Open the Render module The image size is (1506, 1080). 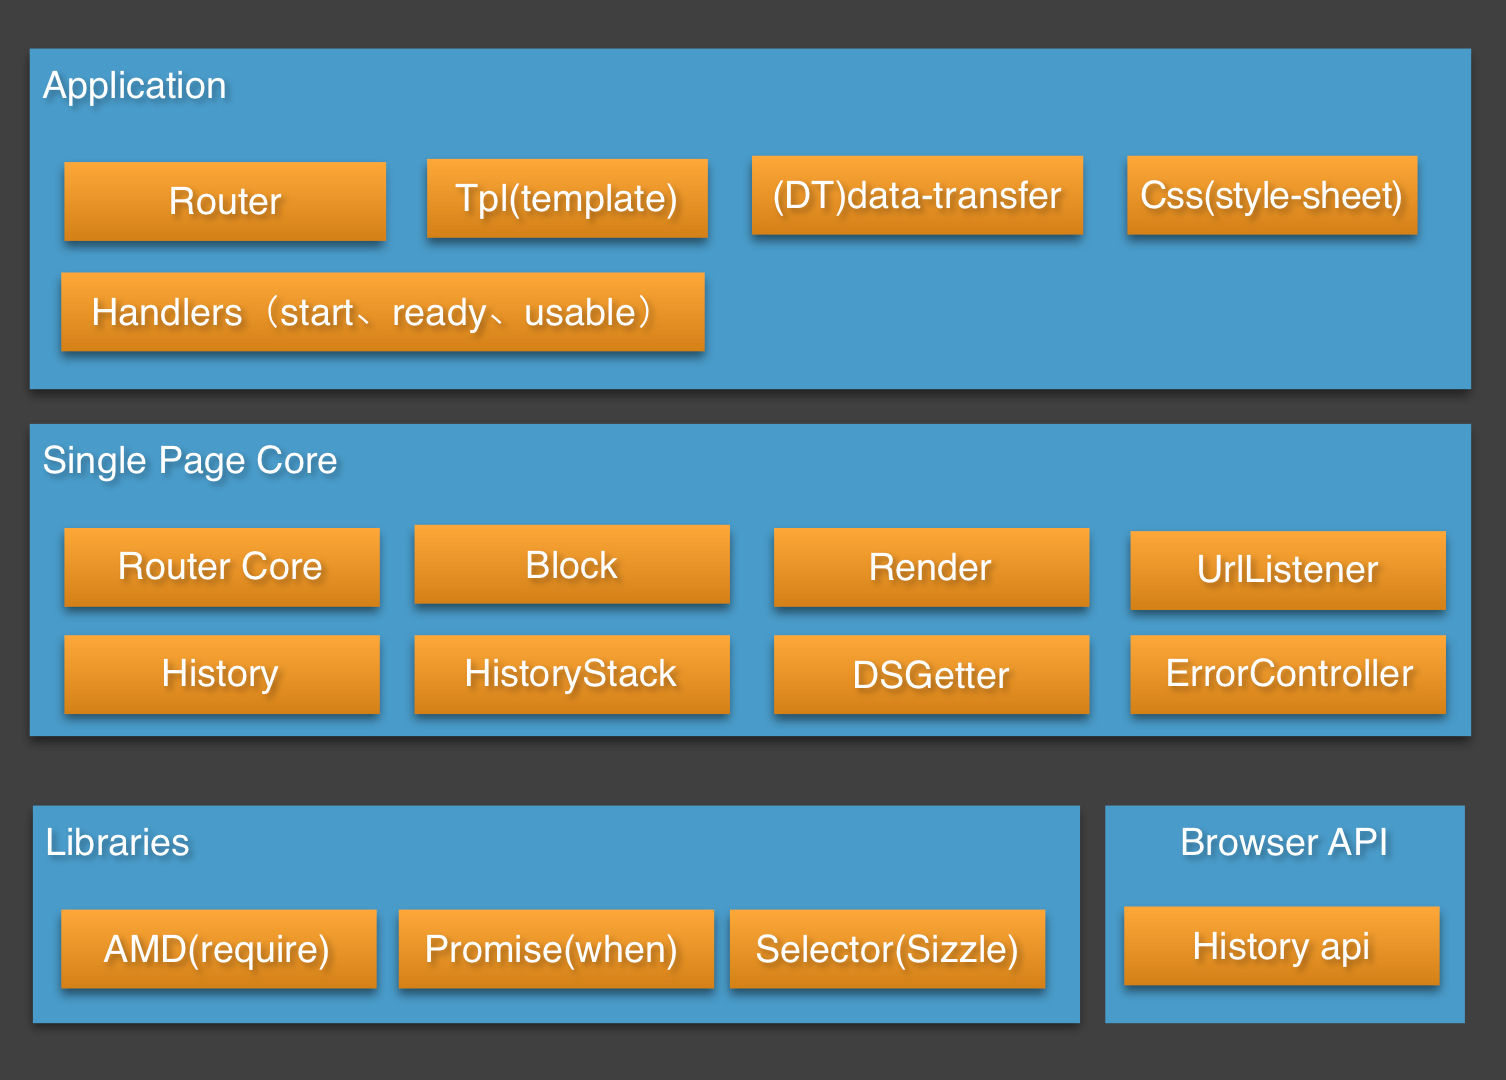coord(930,567)
